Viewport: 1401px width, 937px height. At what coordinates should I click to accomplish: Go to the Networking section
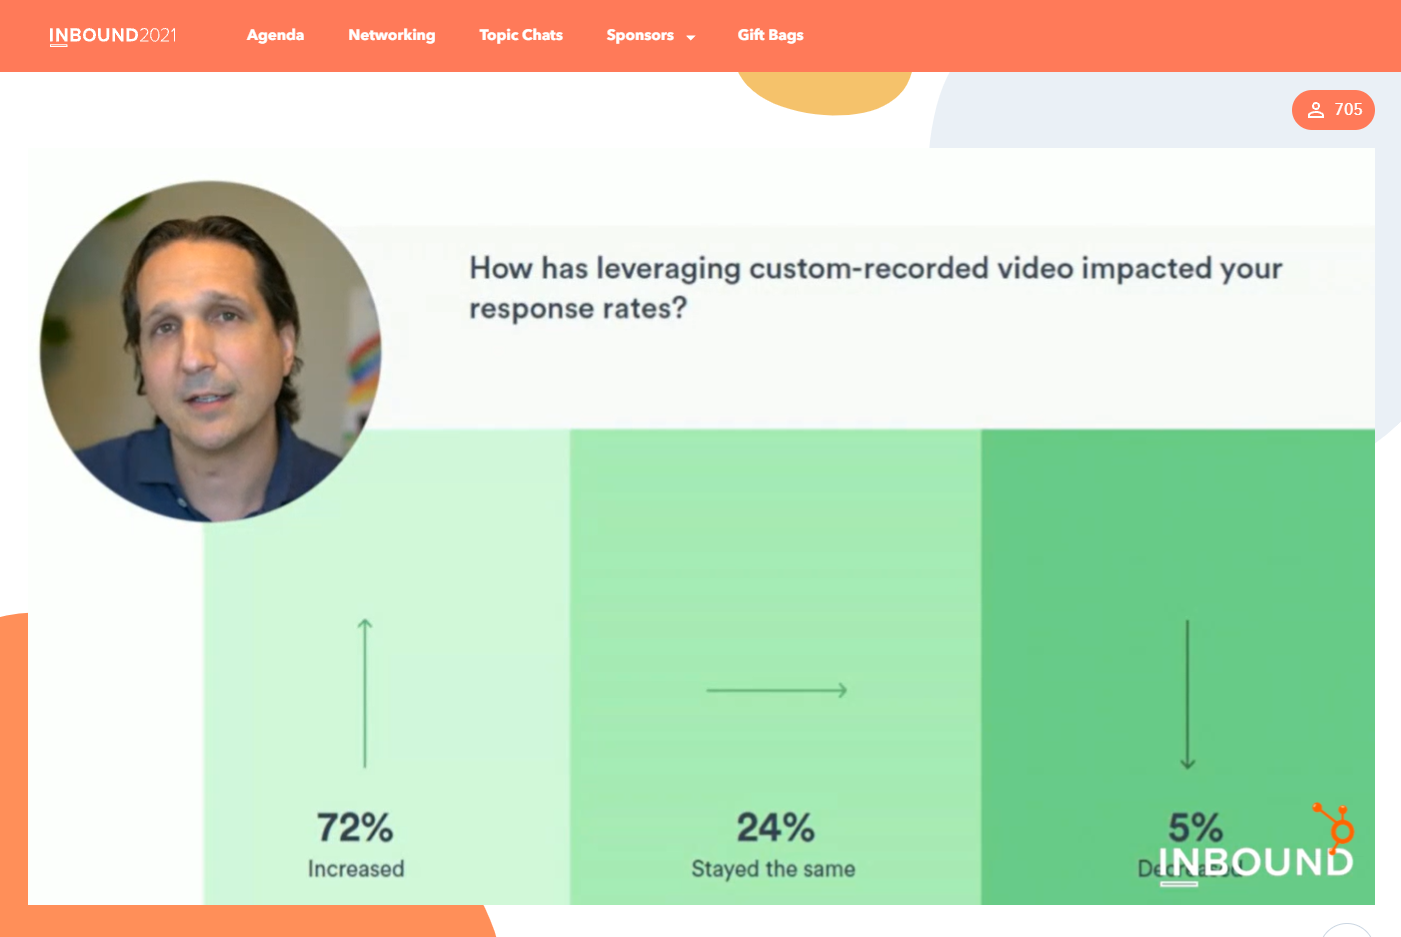392,35
